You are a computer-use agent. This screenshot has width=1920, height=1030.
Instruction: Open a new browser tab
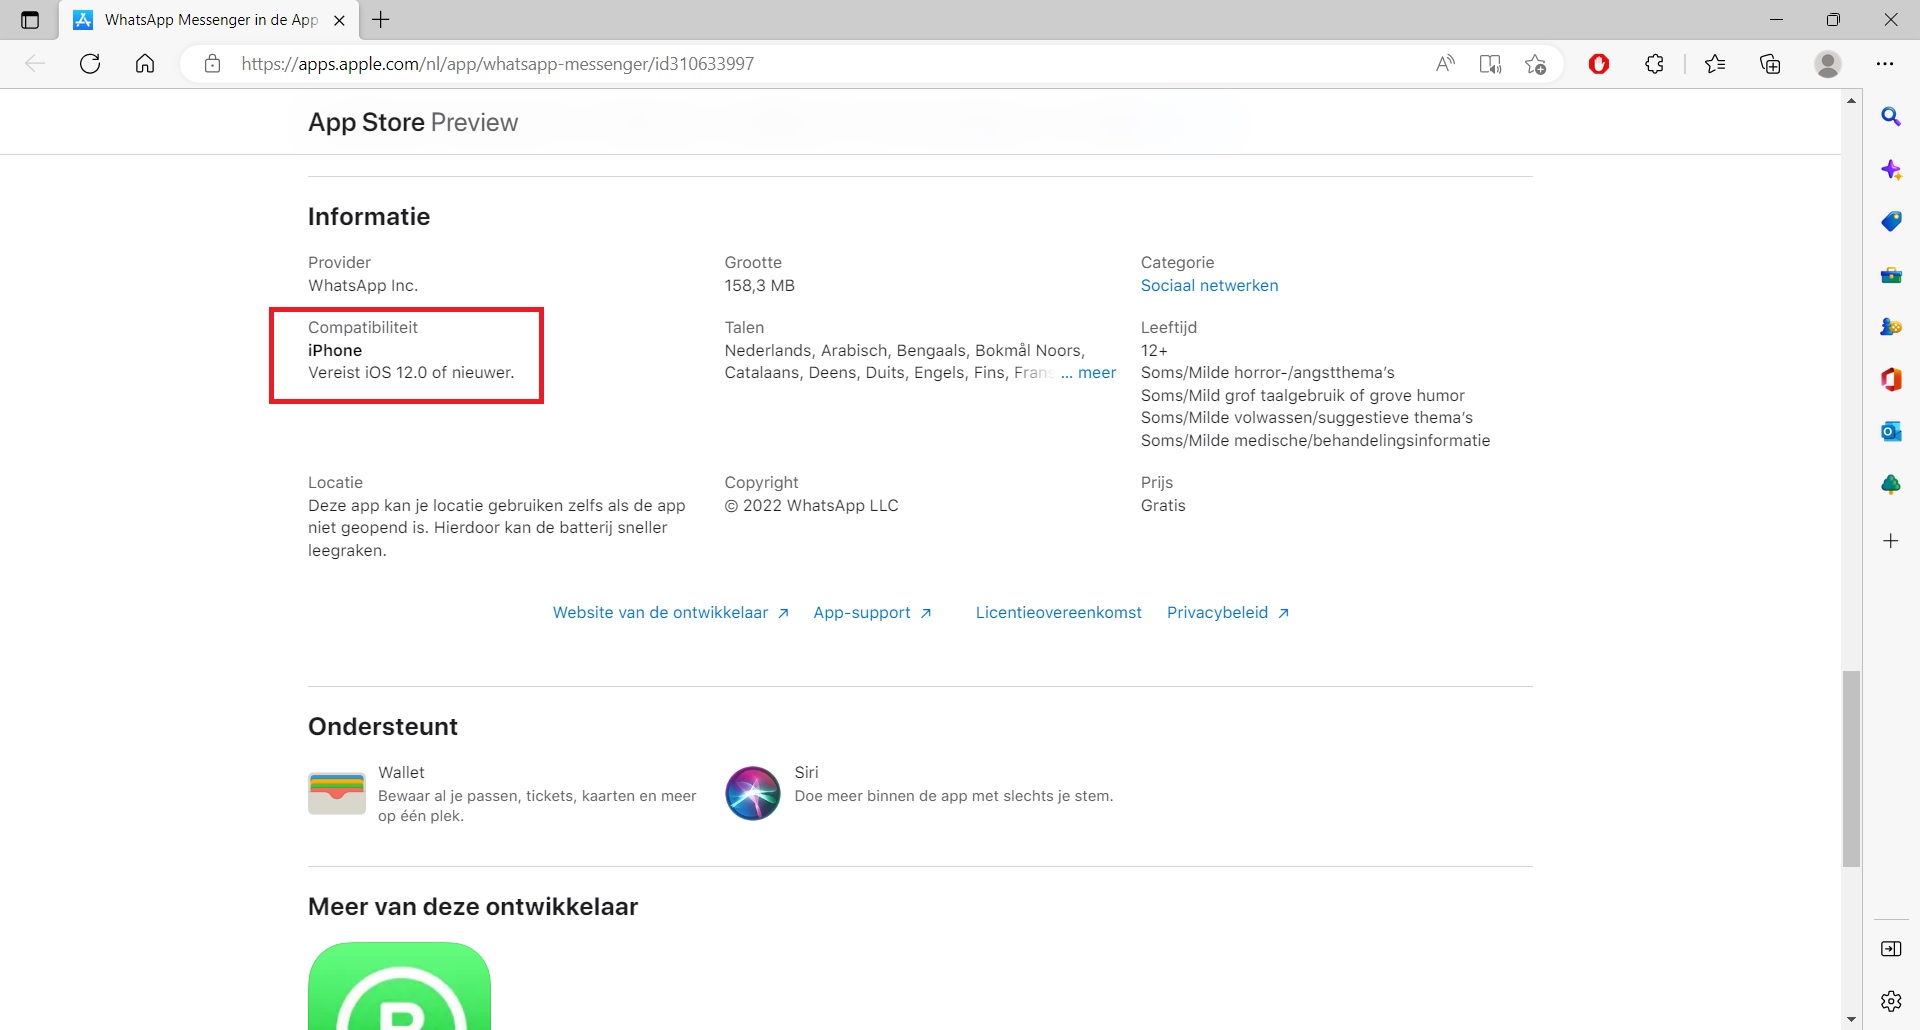381,20
